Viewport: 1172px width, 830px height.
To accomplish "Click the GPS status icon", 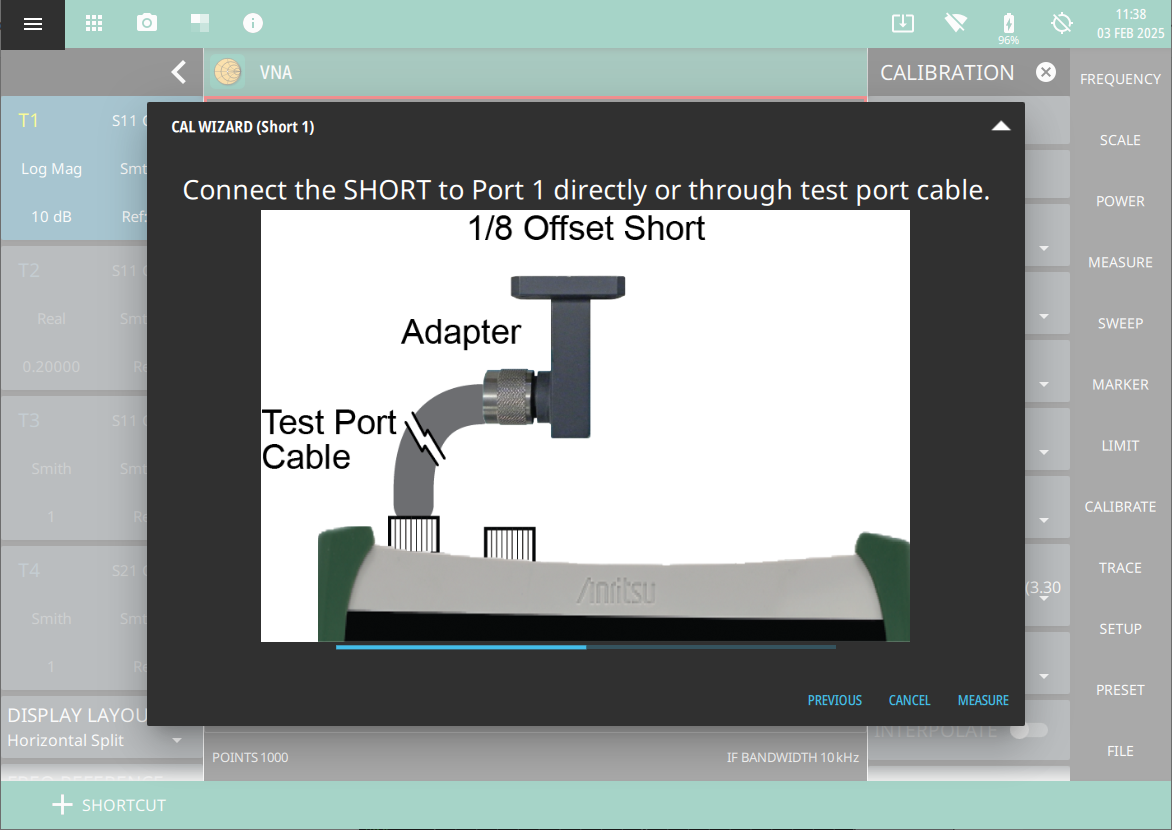I will click(1062, 23).
